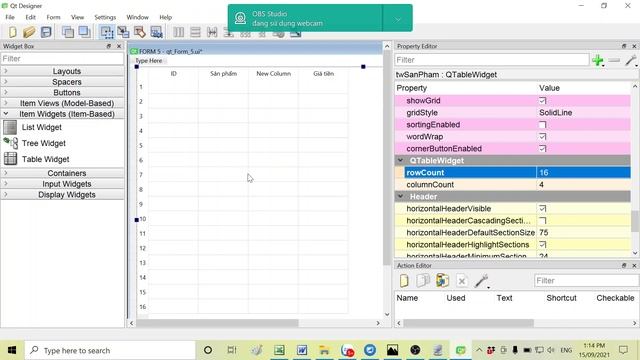Open the View menu
Screen dimensions: 640x360
pos(77,17)
